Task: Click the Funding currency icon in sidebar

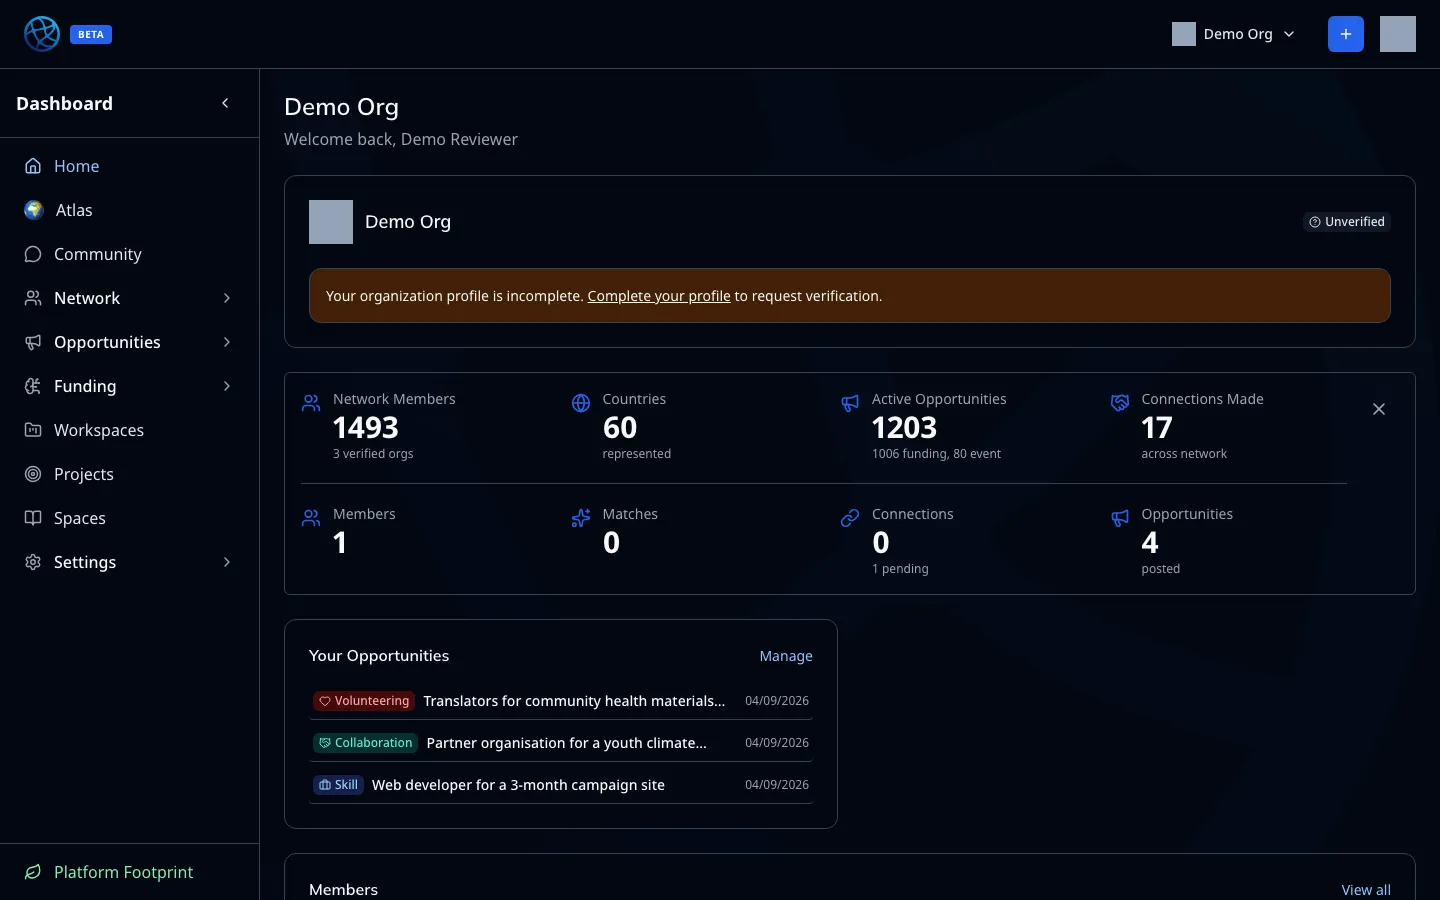Action: tap(33, 386)
